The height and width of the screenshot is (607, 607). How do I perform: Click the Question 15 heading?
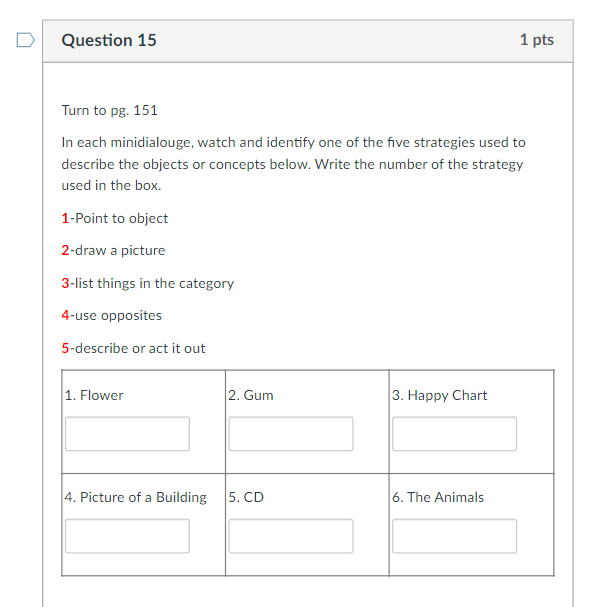pos(109,40)
